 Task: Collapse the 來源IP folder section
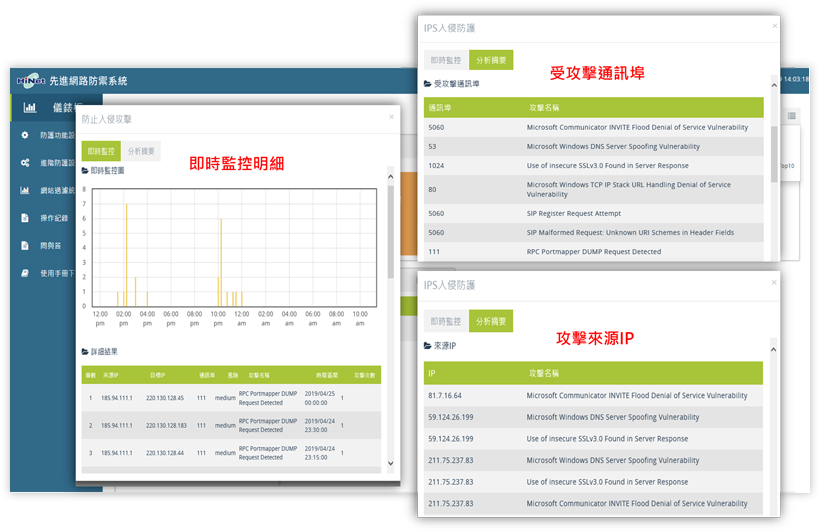[440, 346]
